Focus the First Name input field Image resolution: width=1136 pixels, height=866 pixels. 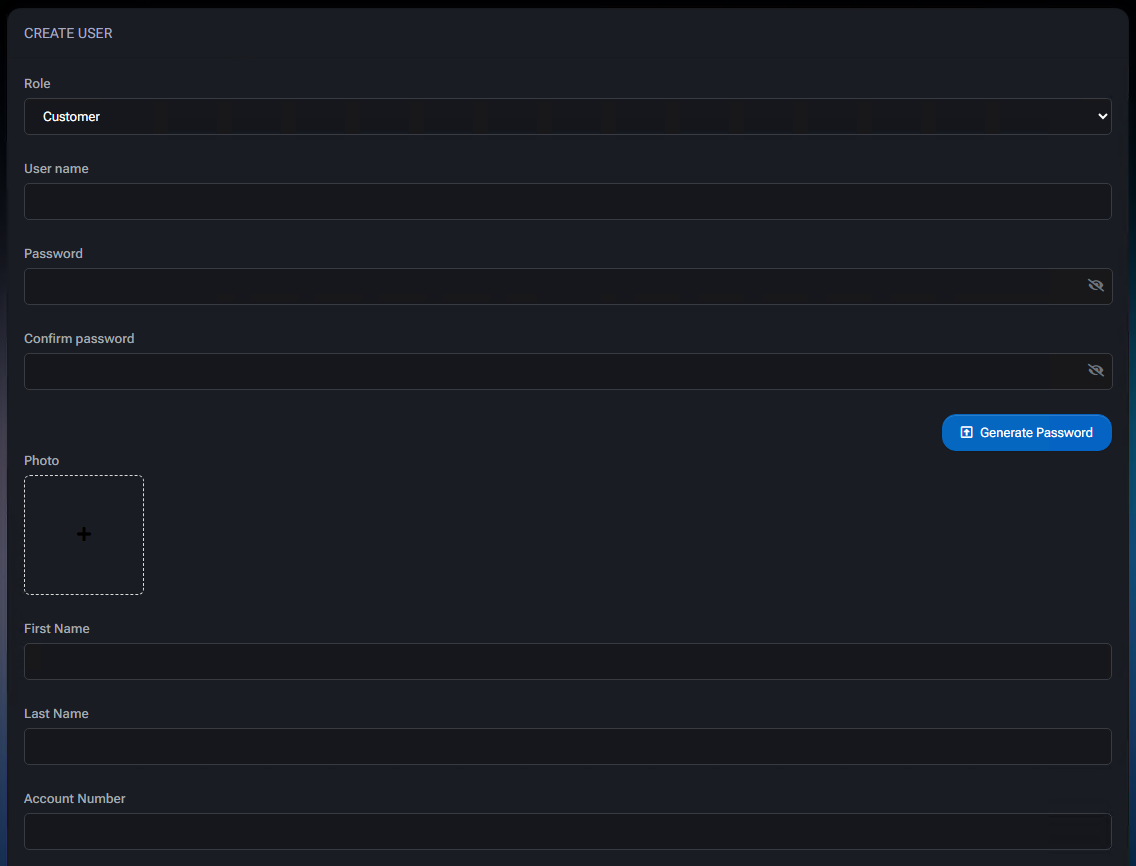click(x=568, y=662)
